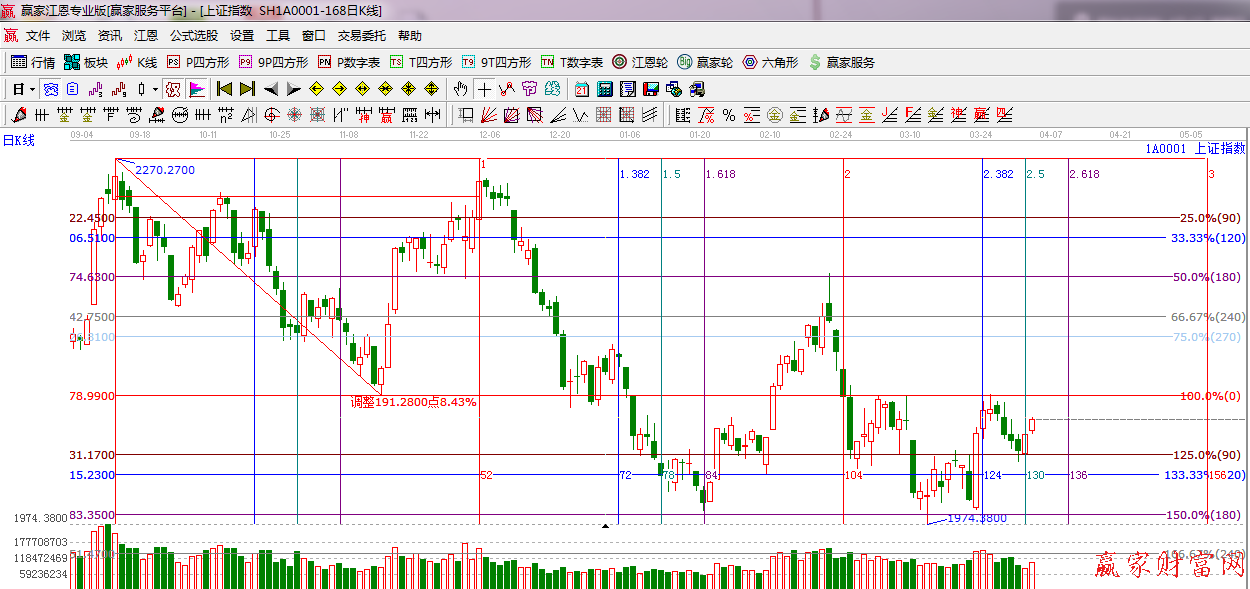
Task: Click the black right-pointing triangle arrow
Action: tap(294, 89)
